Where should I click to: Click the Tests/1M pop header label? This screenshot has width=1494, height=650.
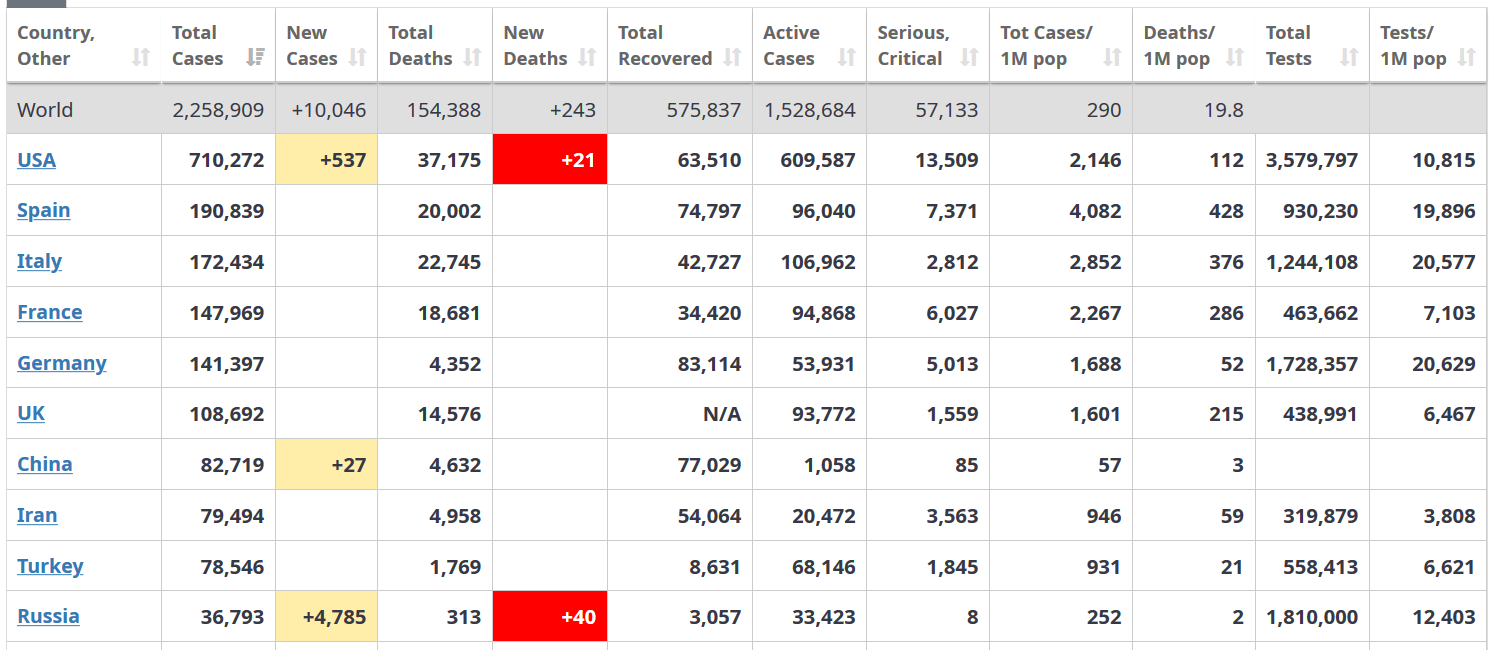click(x=1413, y=46)
